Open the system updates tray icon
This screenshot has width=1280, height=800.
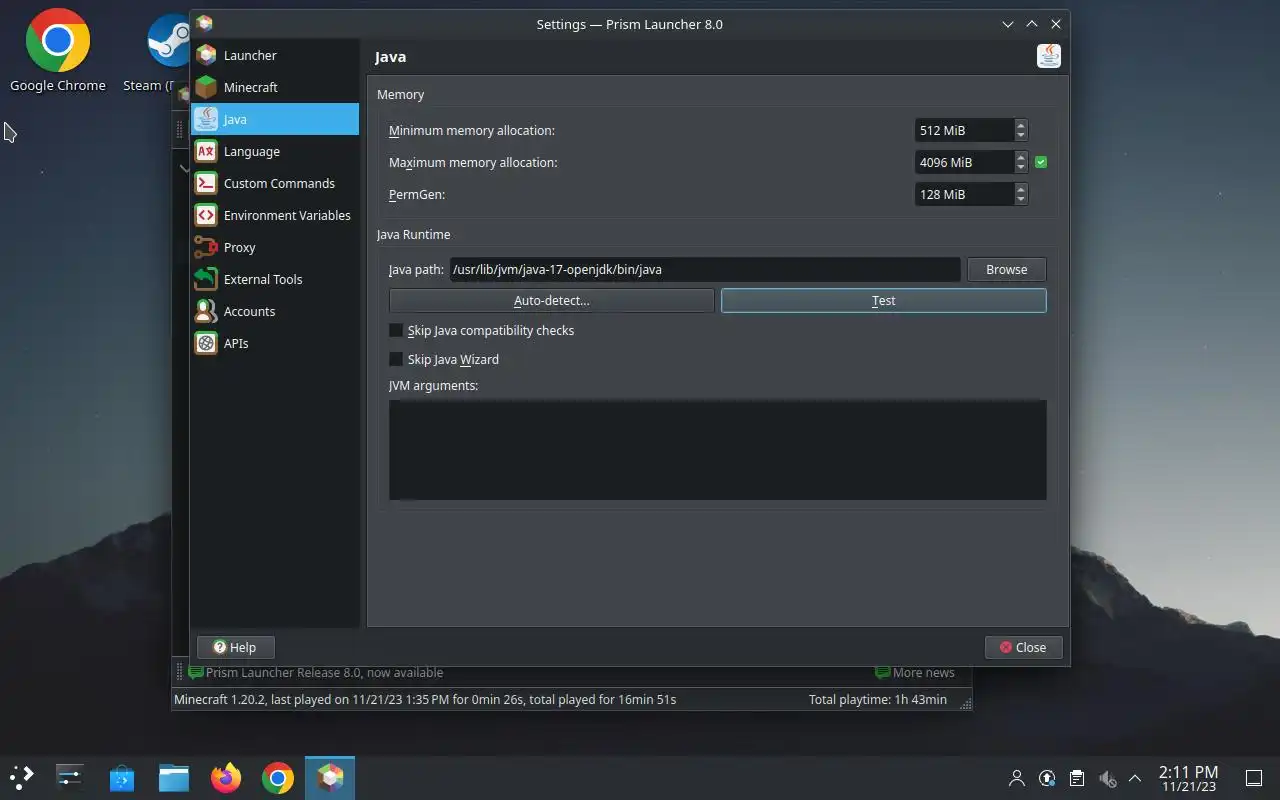tap(1047, 778)
